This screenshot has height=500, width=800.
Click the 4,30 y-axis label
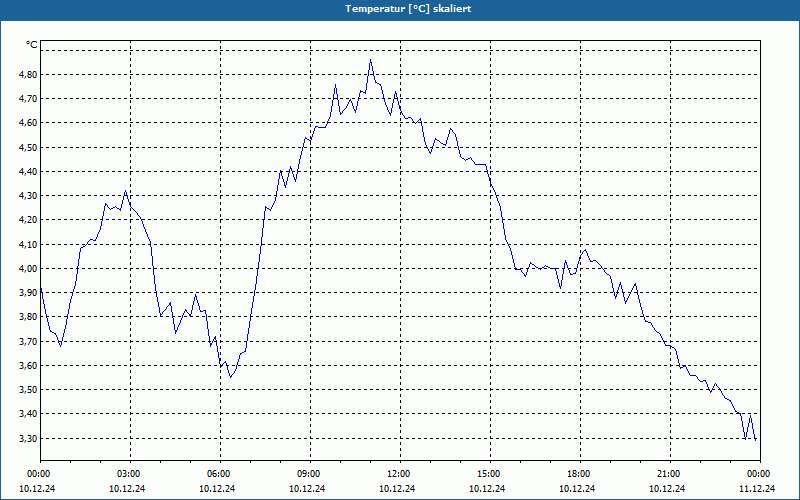(29, 196)
